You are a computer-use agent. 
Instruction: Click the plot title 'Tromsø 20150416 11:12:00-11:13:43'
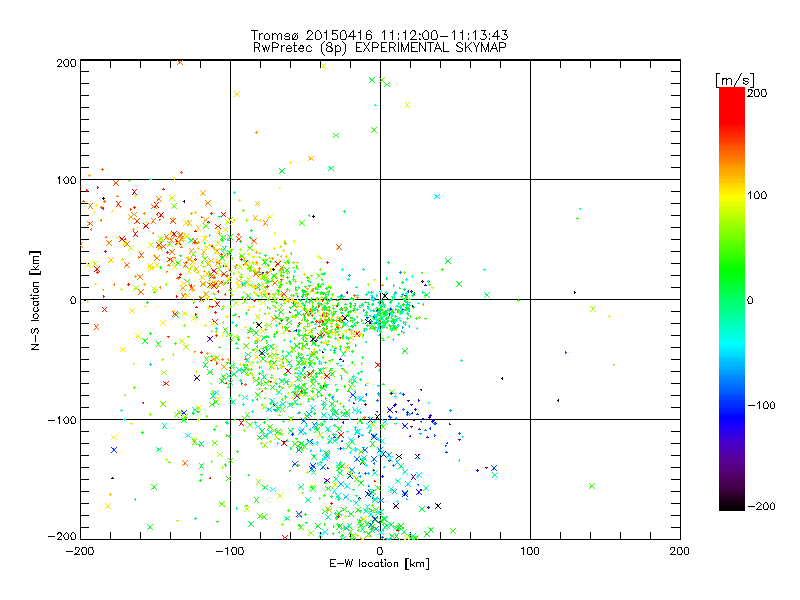coord(379,35)
